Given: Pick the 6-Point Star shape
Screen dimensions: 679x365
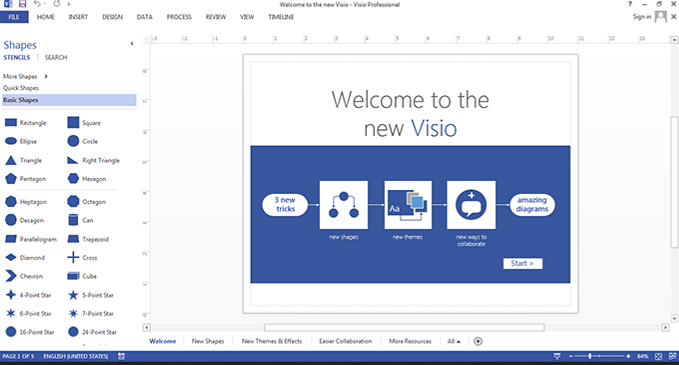Looking at the screenshot, I should coord(11,313).
